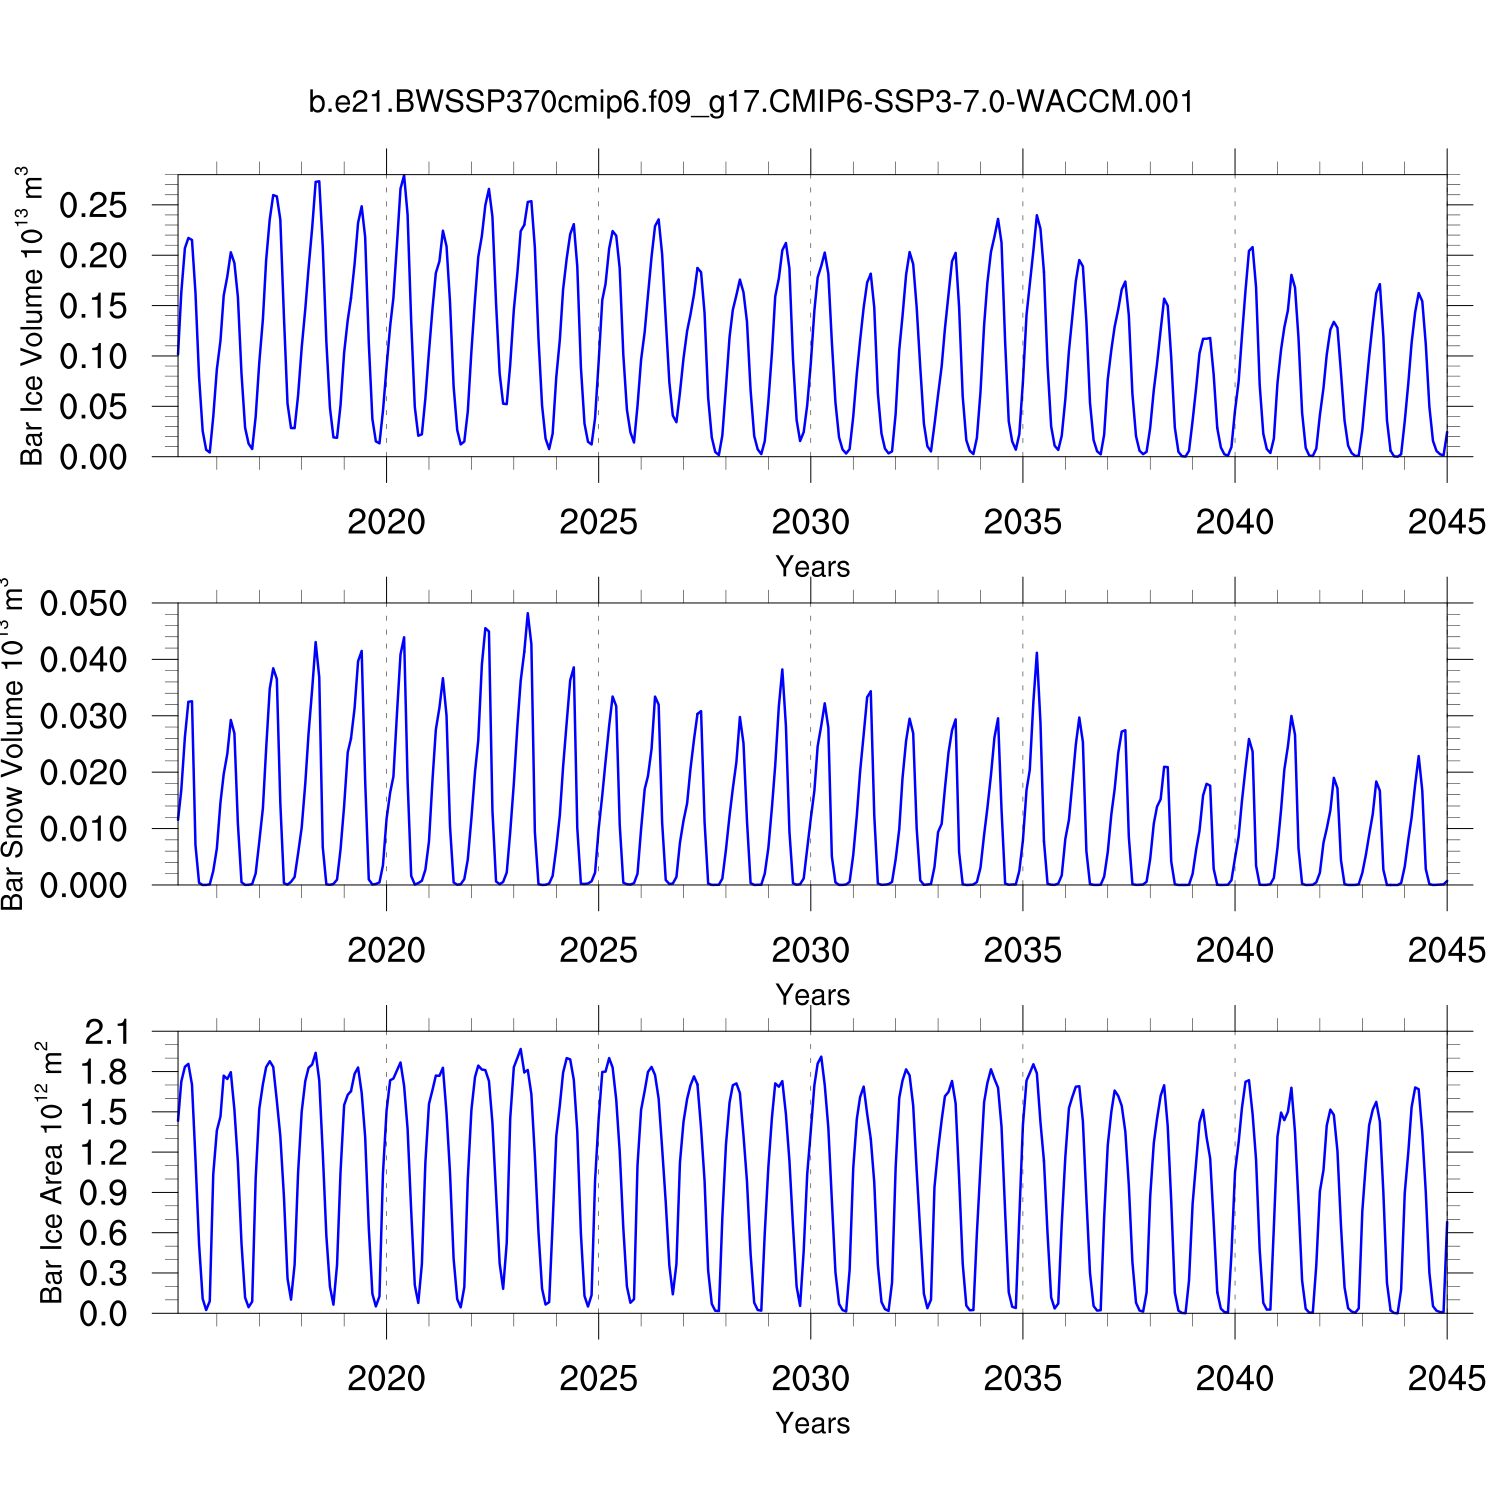
Task: Click the 2045 tick label under the ice volume plot
Action: [1446, 522]
